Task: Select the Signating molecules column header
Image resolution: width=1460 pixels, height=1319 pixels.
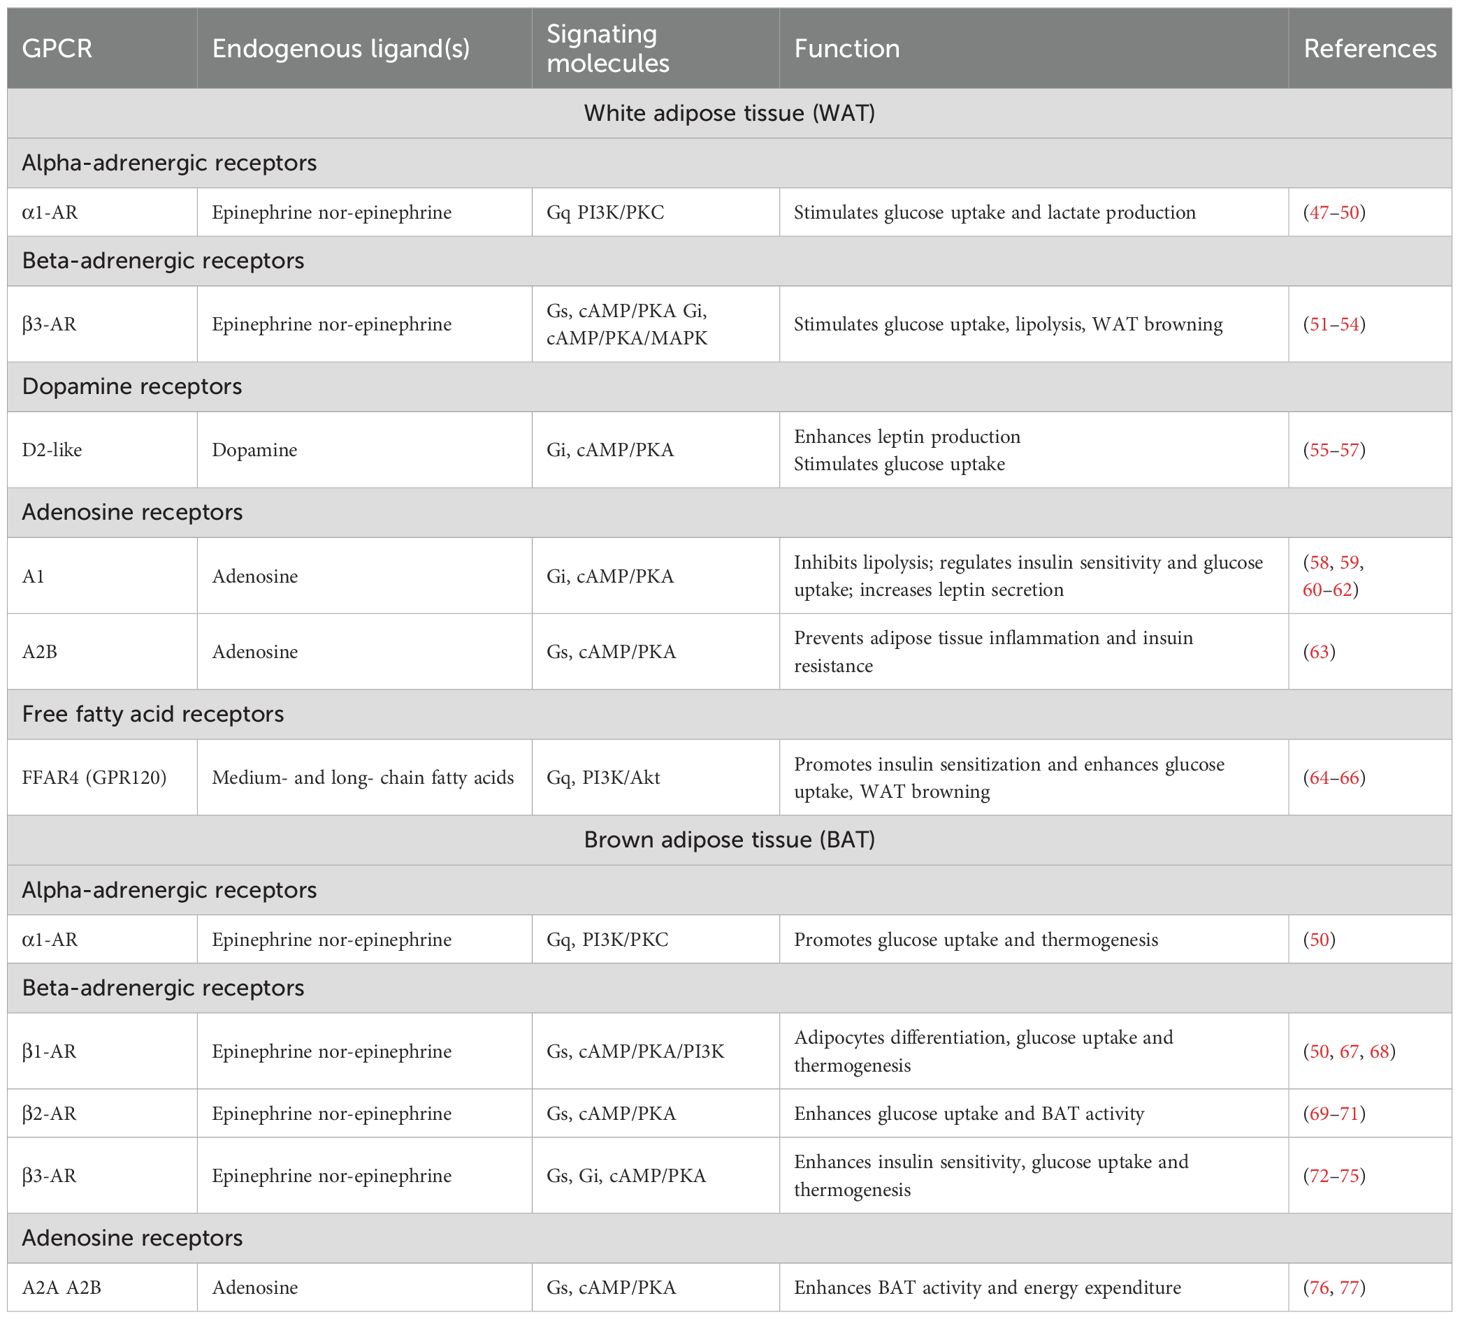Action: 607,49
